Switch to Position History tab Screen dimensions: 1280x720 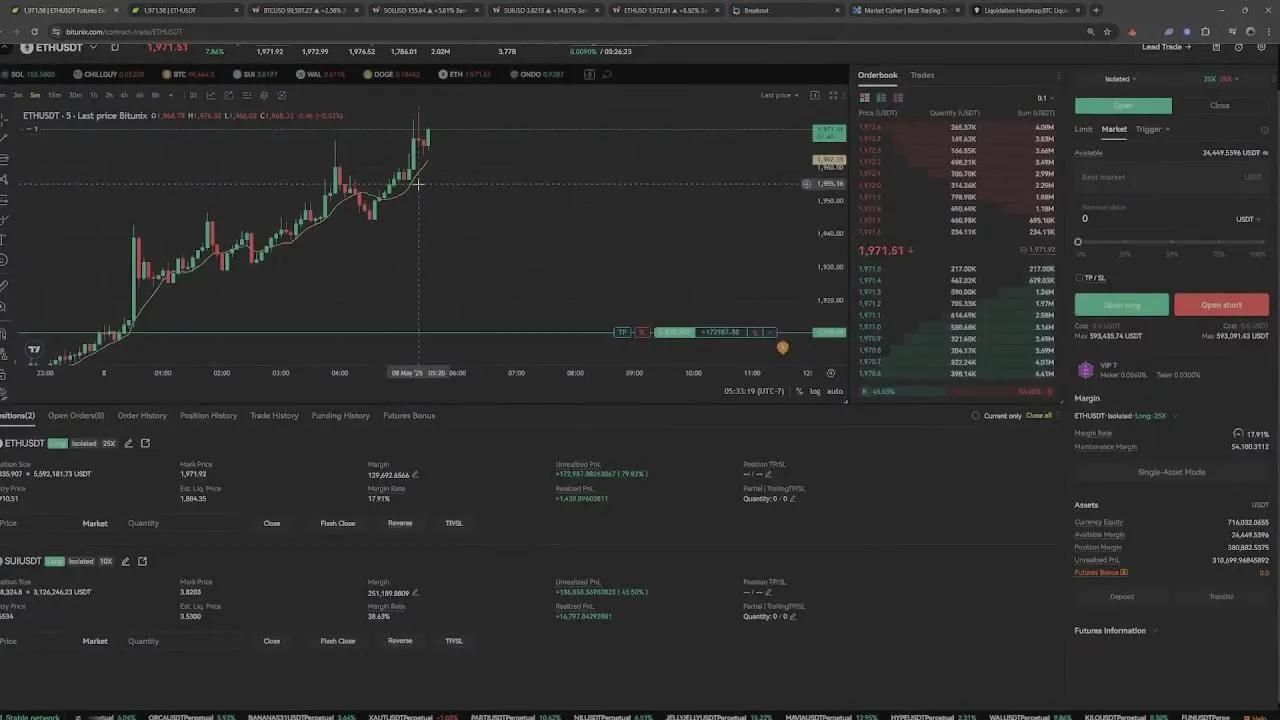pyautogui.click(x=208, y=415)
